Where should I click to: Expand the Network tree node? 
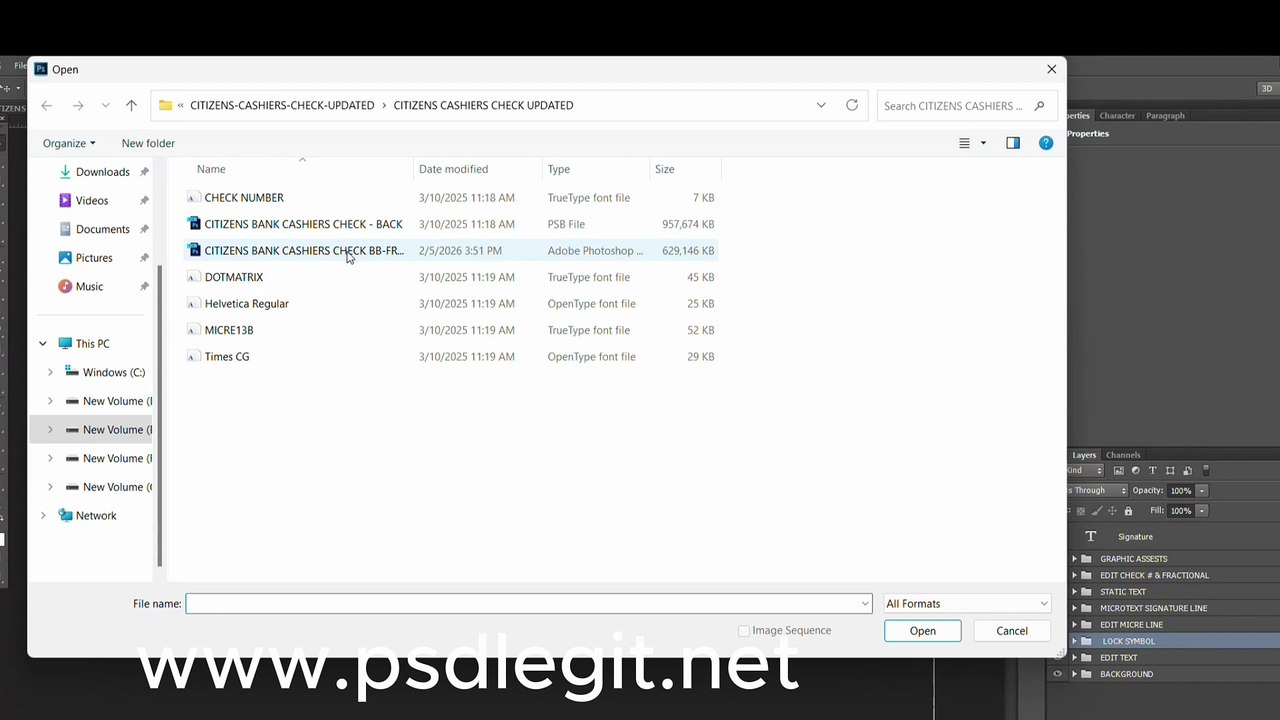click(43, 516)
